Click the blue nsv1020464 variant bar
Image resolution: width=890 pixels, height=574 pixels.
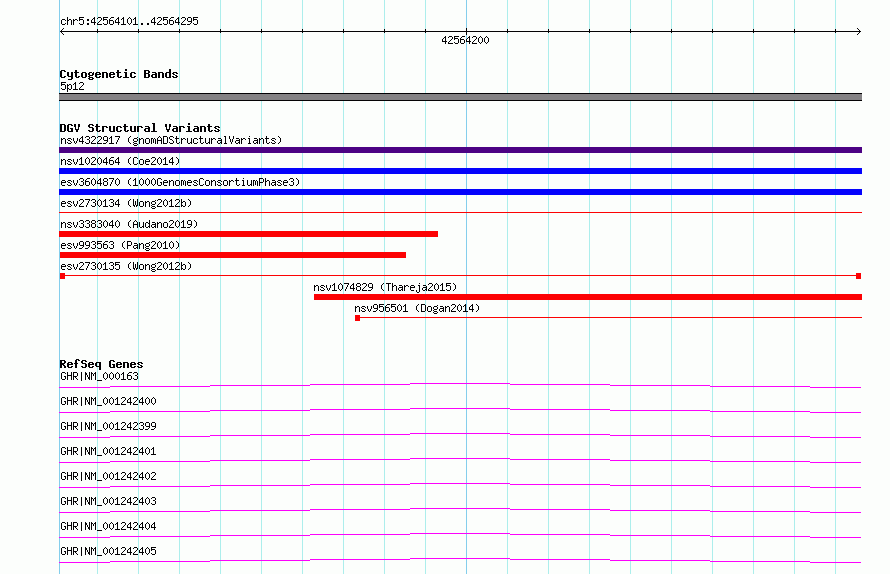(x=460, y=171)
